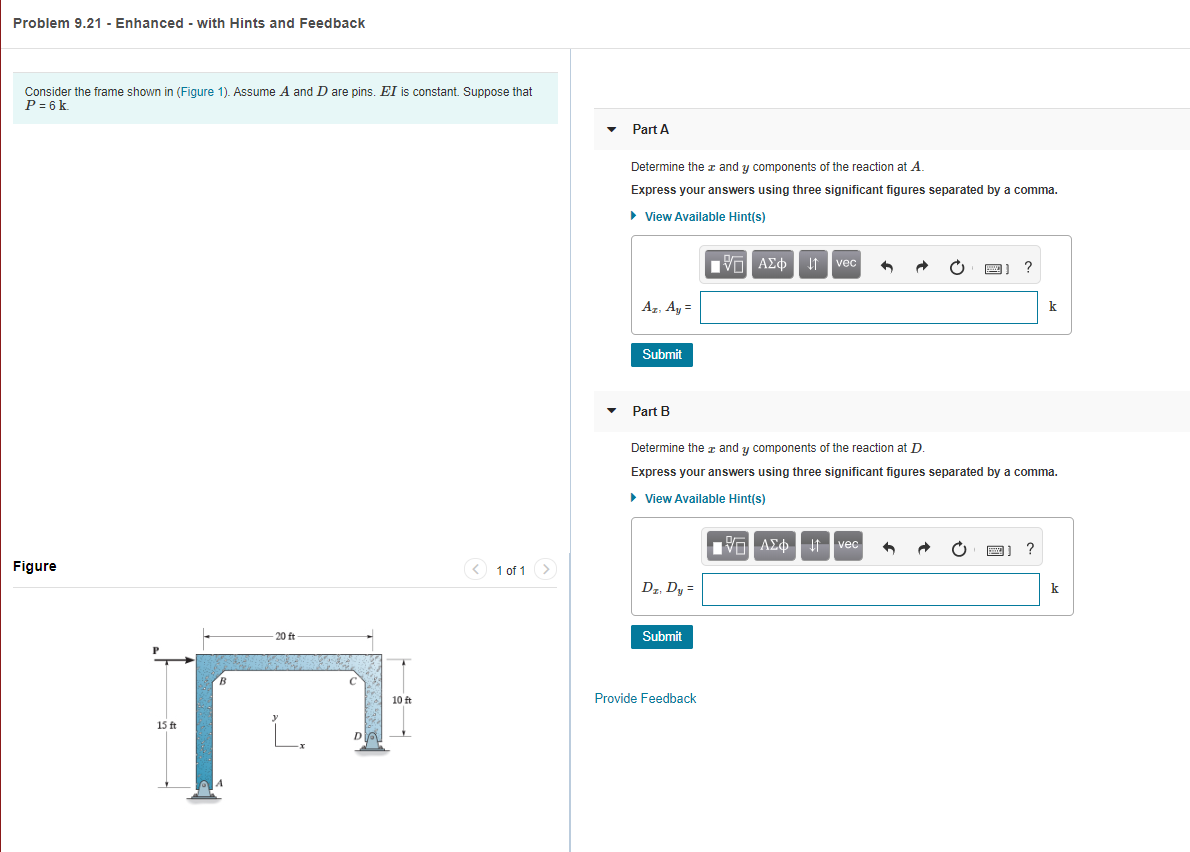The width and height of the screenshot is (1190, 852).
Task: Submit the Part A answer
Action: tap(661, 354)
